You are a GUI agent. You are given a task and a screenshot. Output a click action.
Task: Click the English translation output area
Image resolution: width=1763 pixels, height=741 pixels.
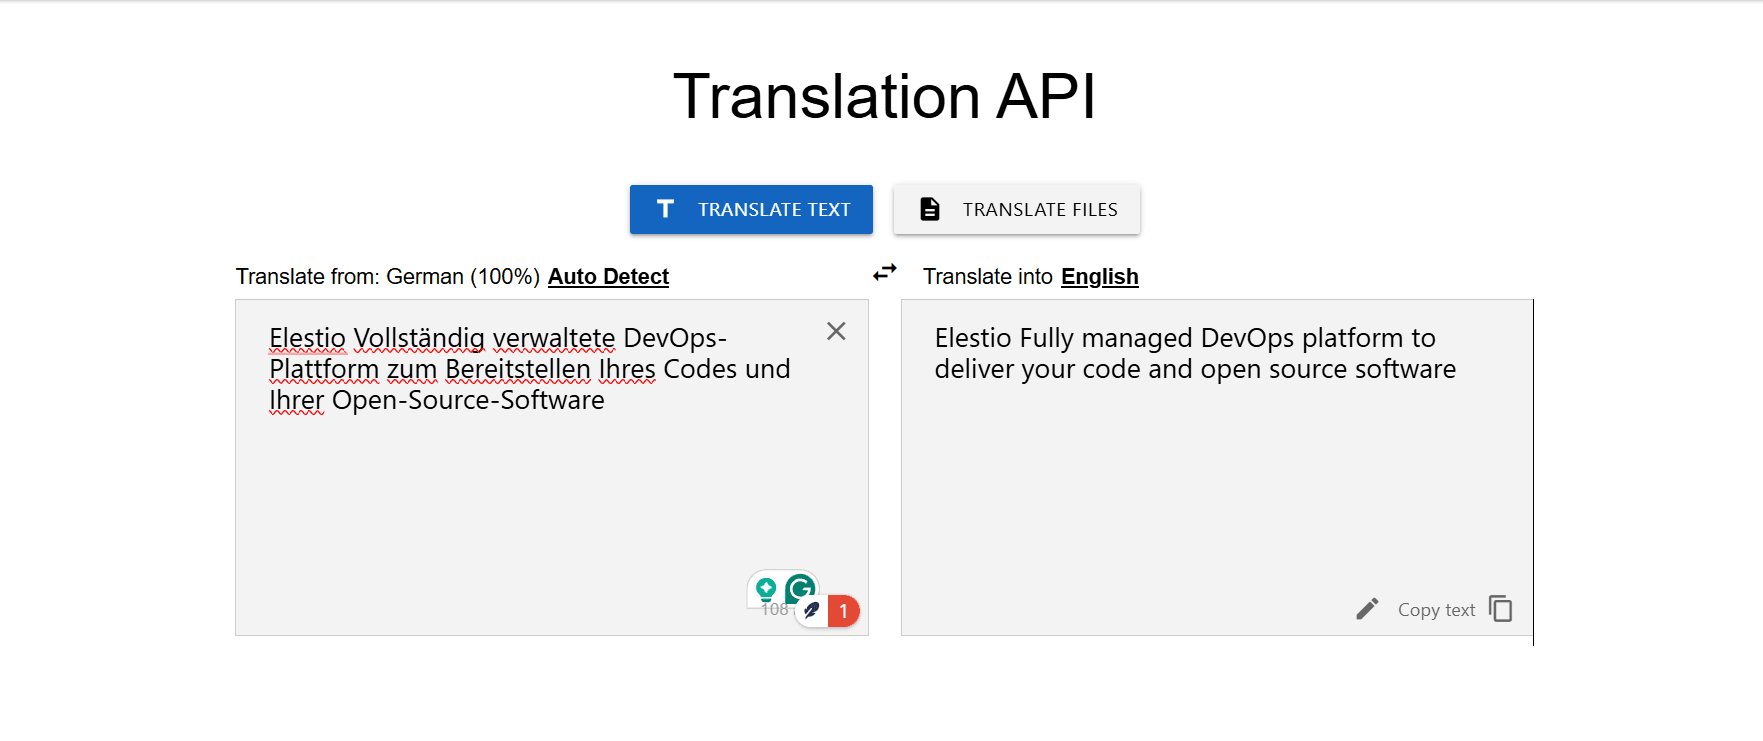tap(1217, 467)
